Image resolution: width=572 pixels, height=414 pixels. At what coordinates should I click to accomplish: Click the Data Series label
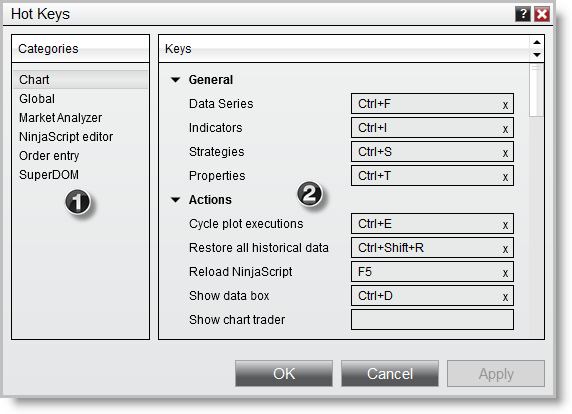click(x=221, y=104)
